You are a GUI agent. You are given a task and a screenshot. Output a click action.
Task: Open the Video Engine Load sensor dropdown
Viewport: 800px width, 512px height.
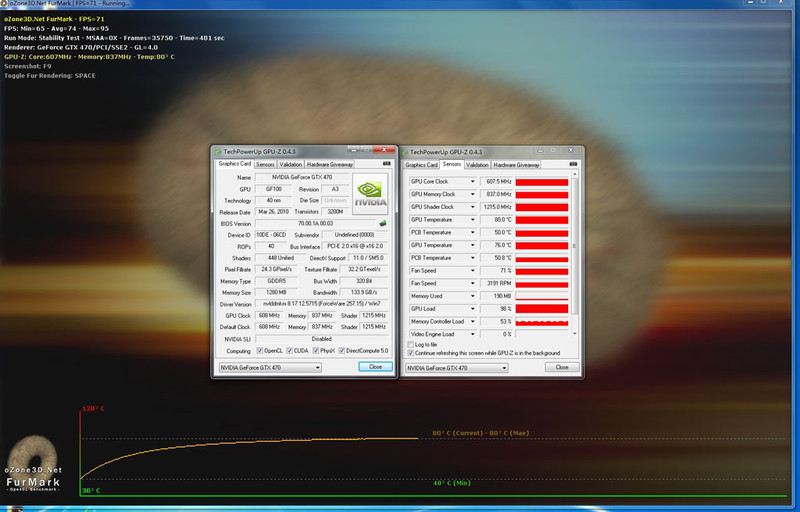[472, 335]
